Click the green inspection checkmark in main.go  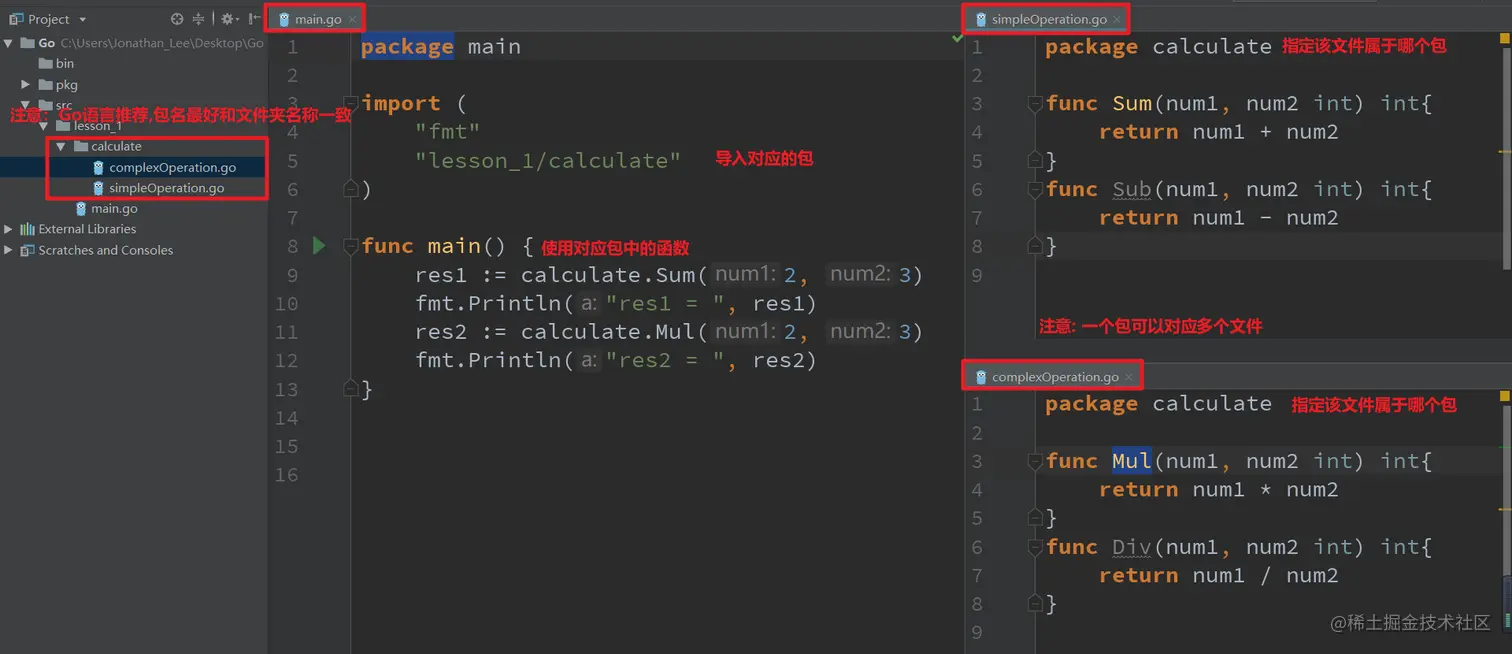[x=957, y=37]
